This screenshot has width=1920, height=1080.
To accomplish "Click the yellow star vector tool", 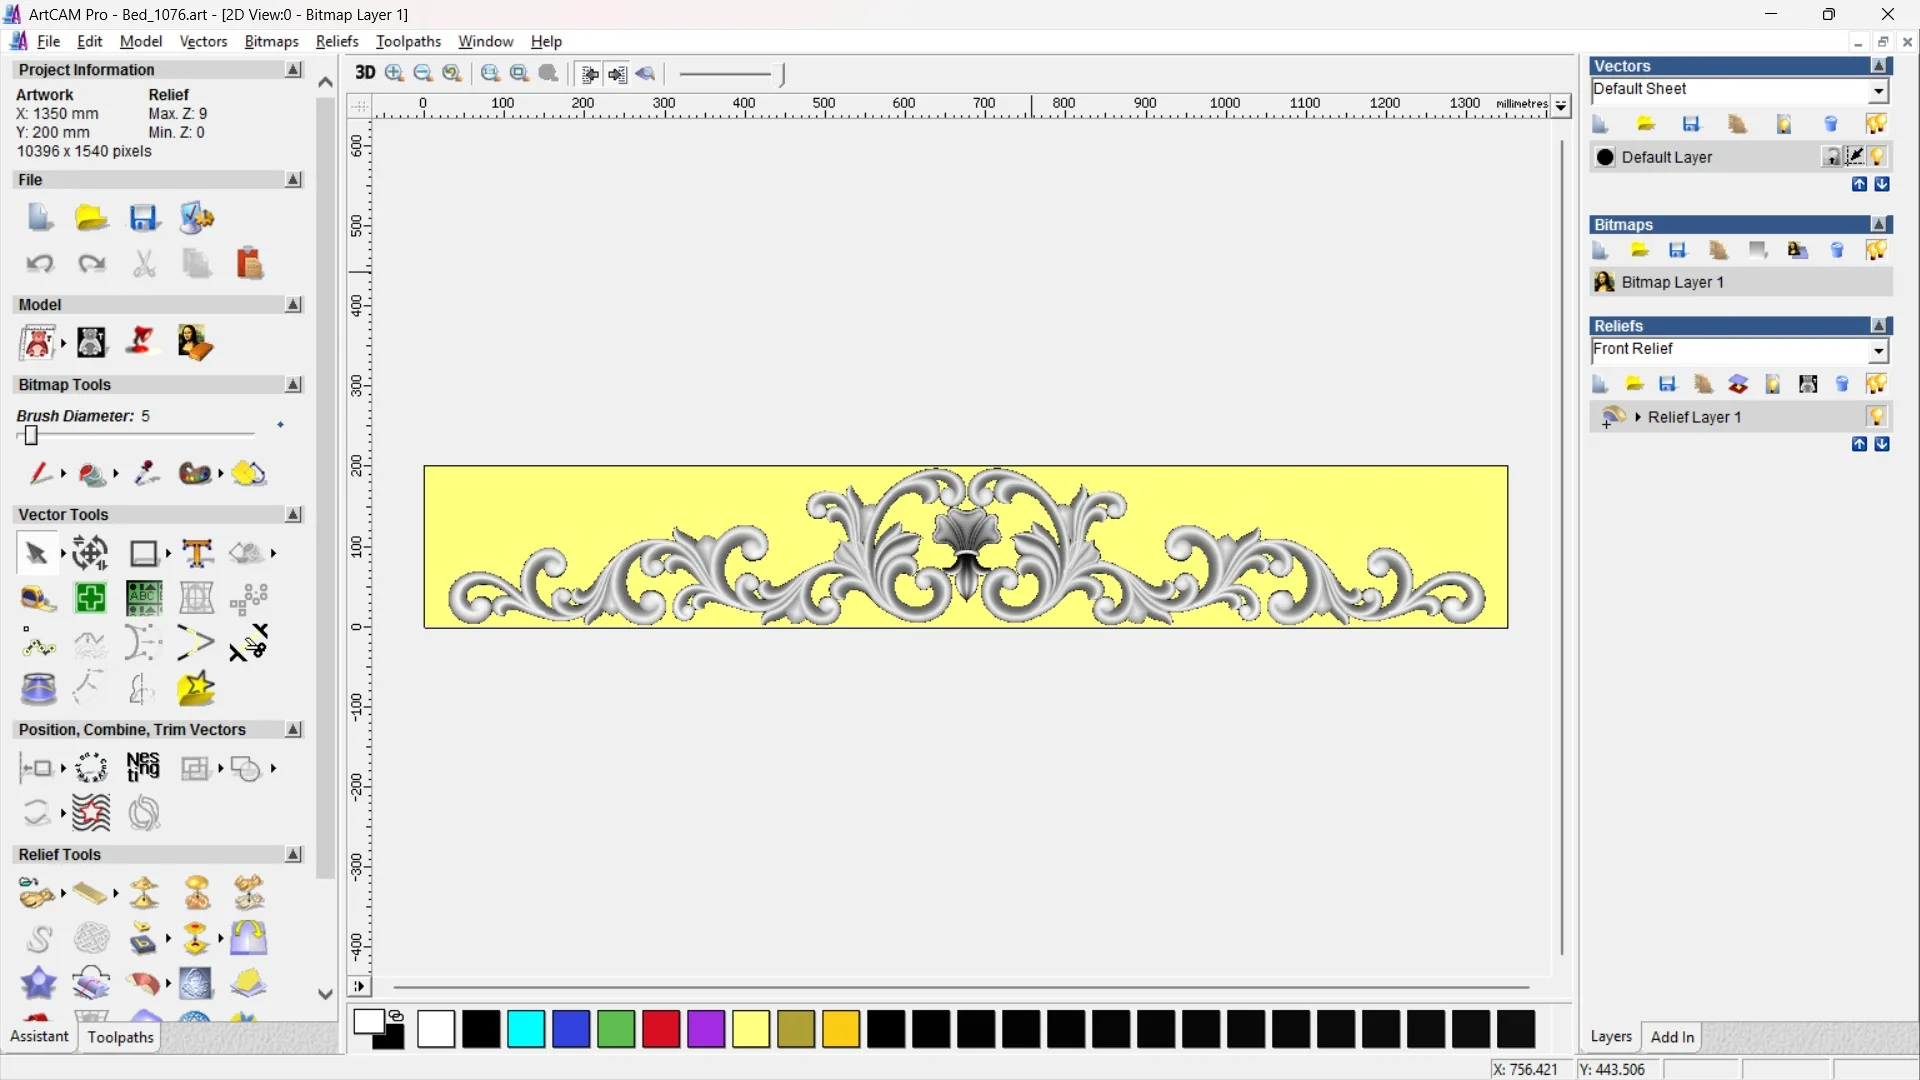I will [x=196, y=689].
